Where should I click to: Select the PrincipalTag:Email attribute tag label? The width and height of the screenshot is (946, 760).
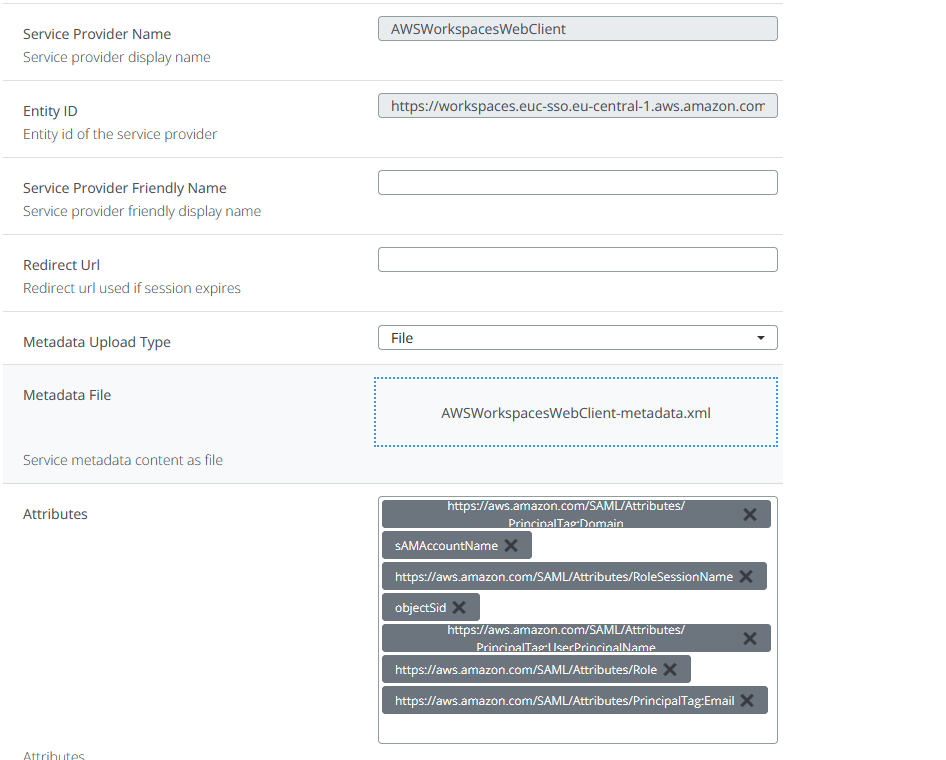(564, 700)
